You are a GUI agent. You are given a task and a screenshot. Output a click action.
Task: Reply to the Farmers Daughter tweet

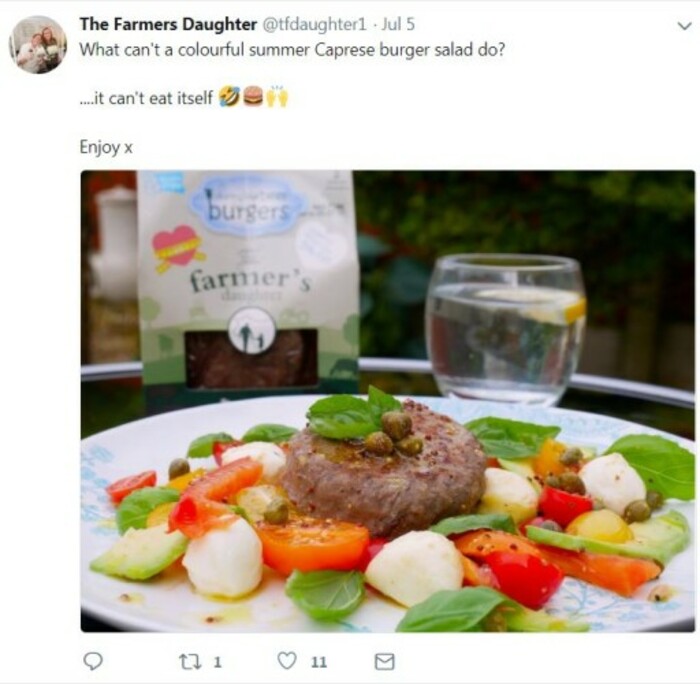coord(93,661)
